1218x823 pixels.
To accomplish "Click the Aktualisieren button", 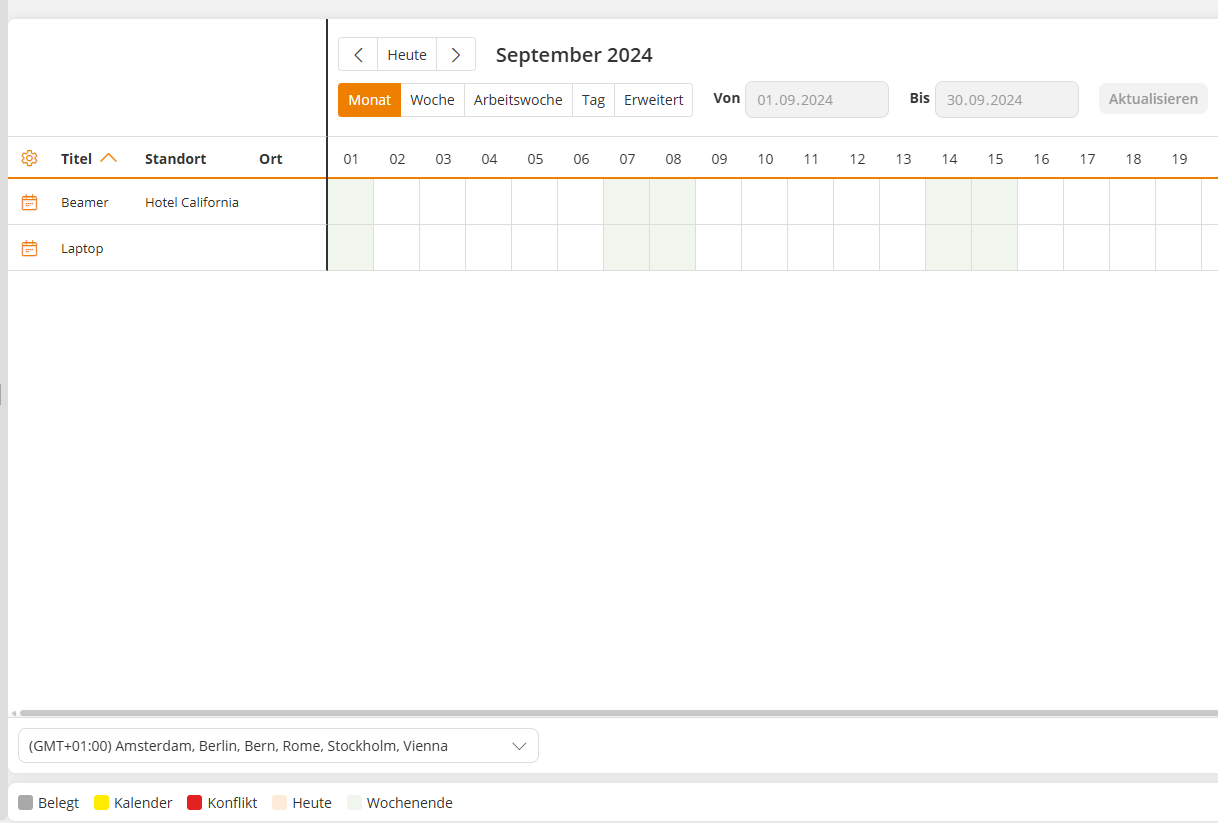I will 1153,99.
